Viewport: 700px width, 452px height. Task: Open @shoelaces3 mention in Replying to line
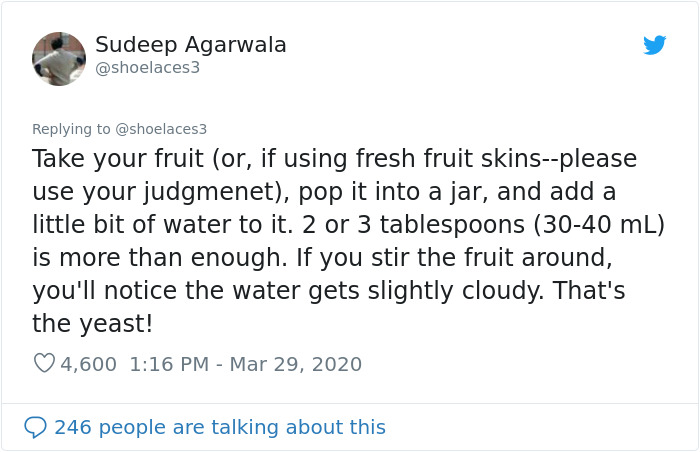(x=161, y=129)
